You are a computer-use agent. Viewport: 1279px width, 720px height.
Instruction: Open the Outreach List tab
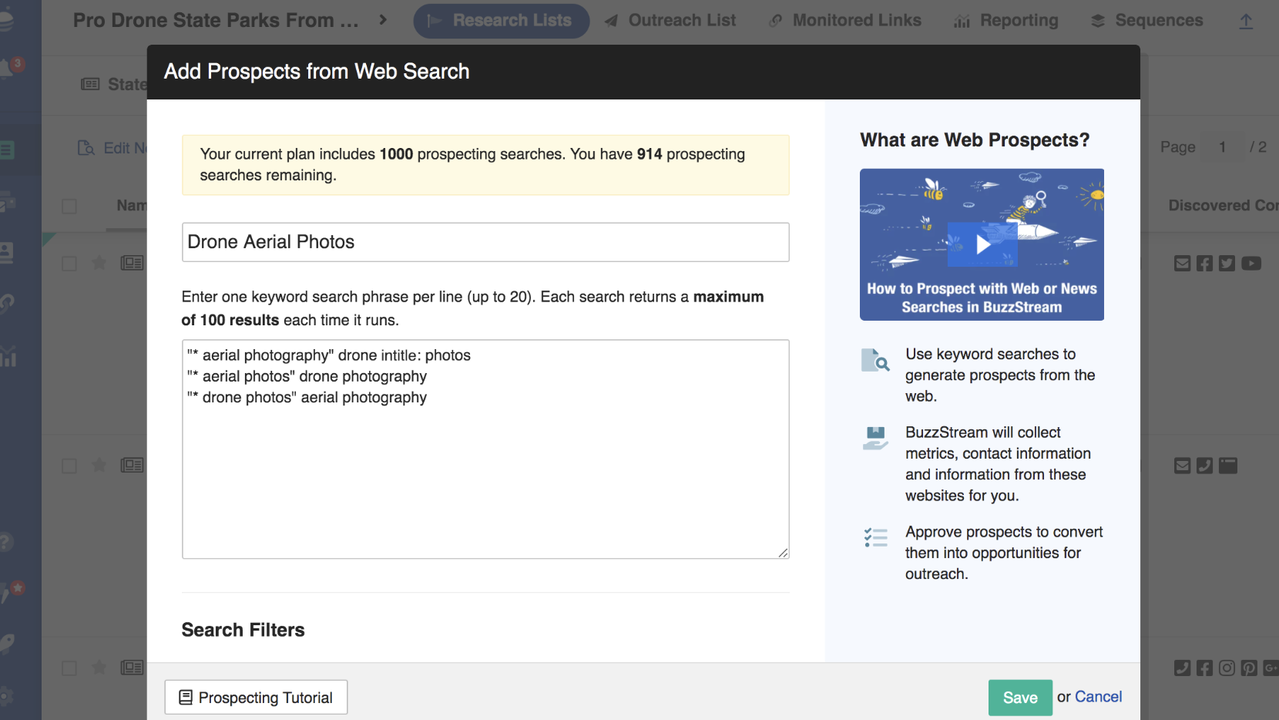[670, 20]
